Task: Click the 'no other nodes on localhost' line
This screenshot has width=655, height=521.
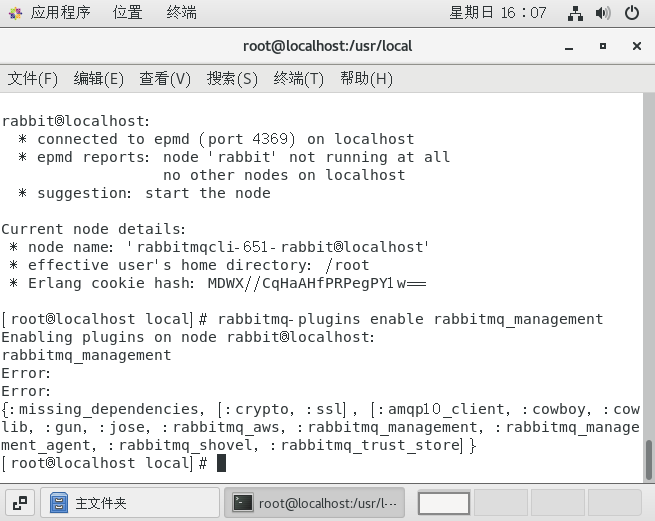Action: [284, 175]
